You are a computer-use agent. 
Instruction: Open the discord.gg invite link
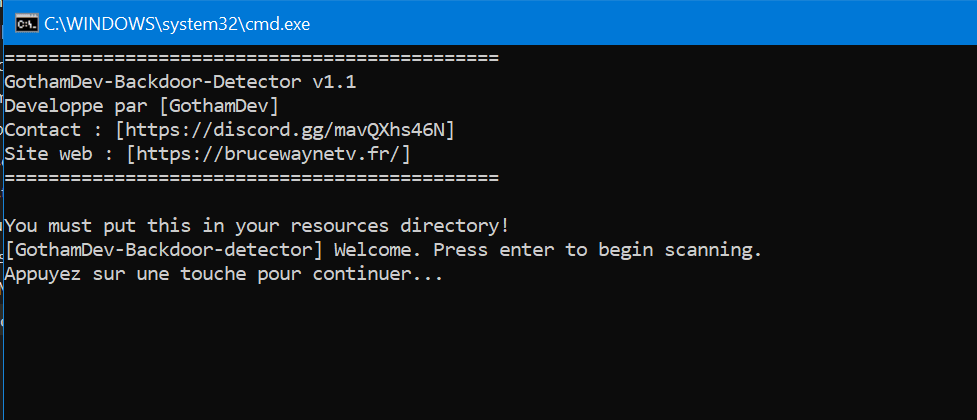(290, 129)
